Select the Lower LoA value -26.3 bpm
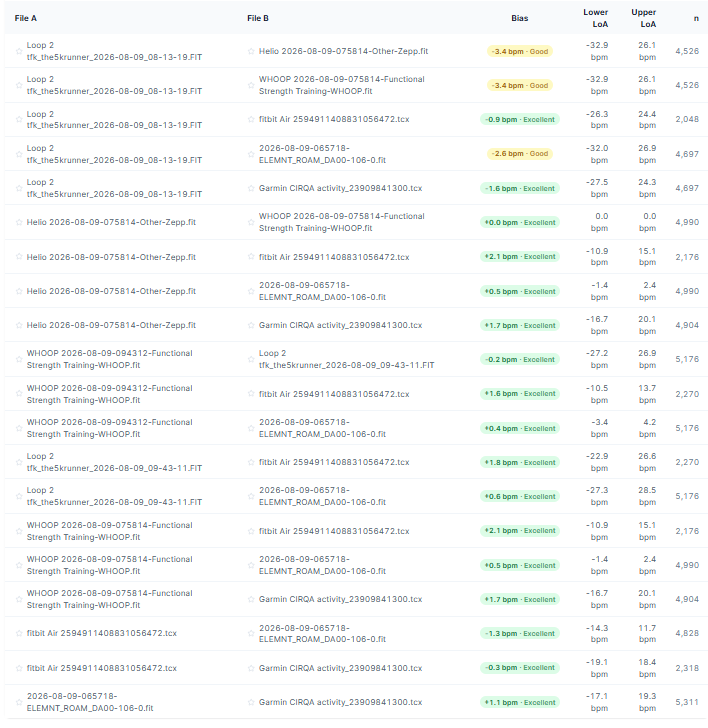Screen dimensions: 708x728 tap(597, 119)
